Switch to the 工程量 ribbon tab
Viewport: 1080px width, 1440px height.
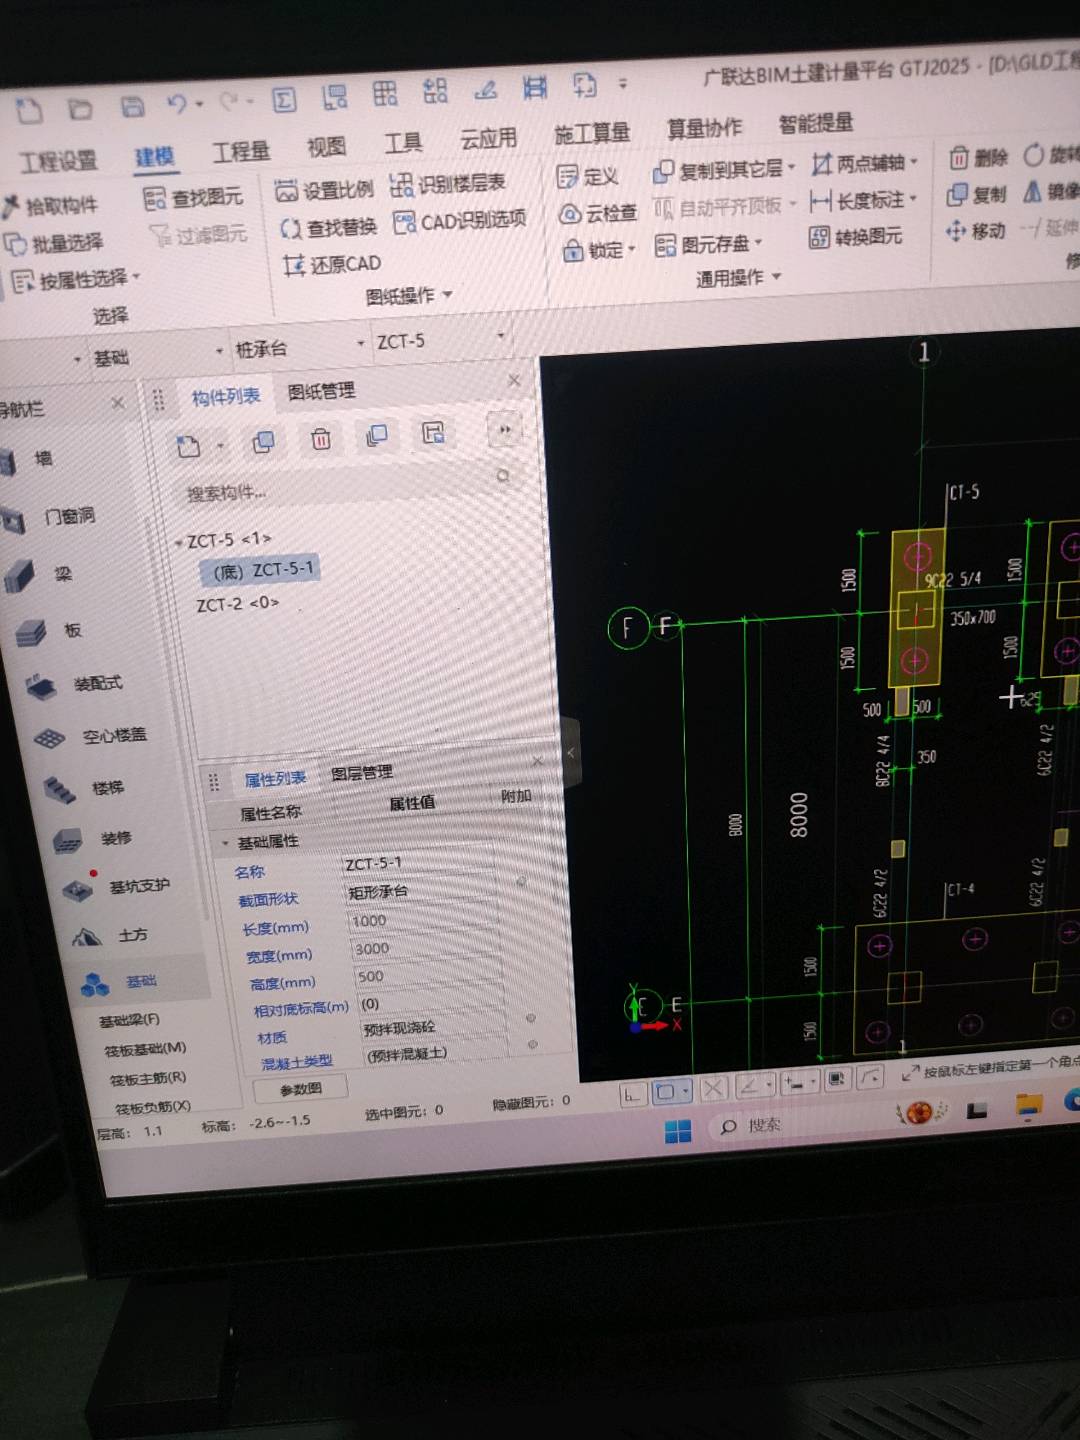tap(241, 152)
